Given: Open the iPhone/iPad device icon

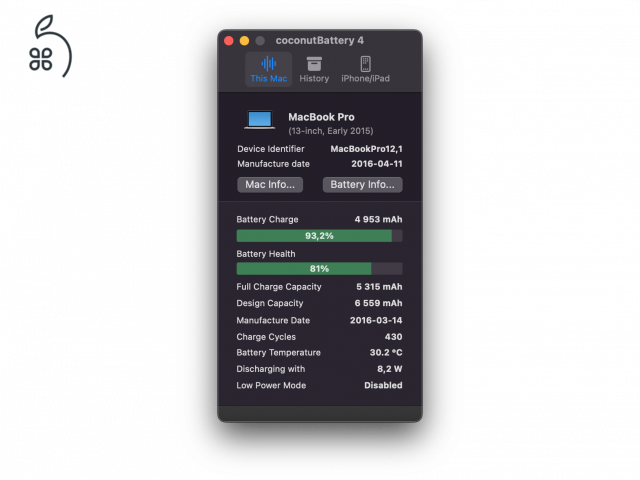Looking at the screenshot, I should coord(365,64).
